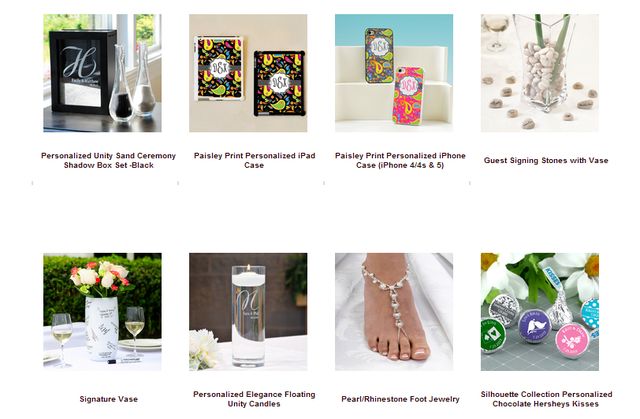640x419 pixels.
Task: Open Personalized Unity Sand Ceremony Shadow Box link
Action: click(109, 160)
